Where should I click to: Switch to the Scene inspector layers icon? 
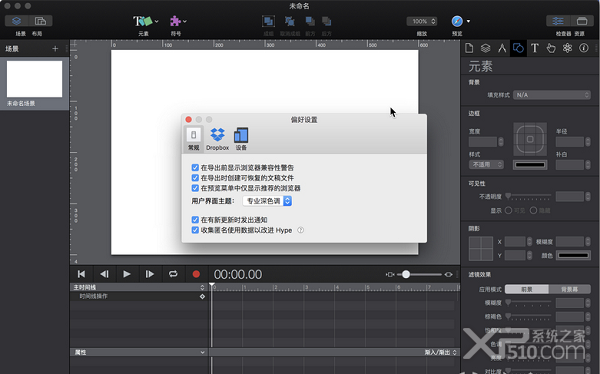[486, 48]
